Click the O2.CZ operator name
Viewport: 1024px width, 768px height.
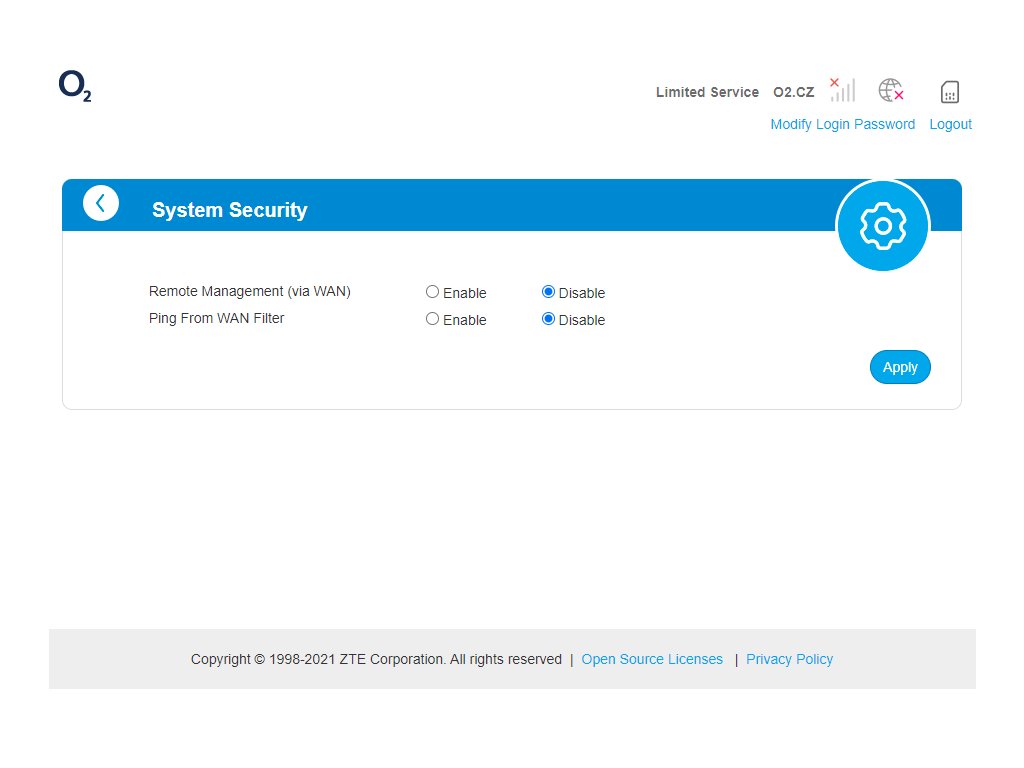click(794, 92)
